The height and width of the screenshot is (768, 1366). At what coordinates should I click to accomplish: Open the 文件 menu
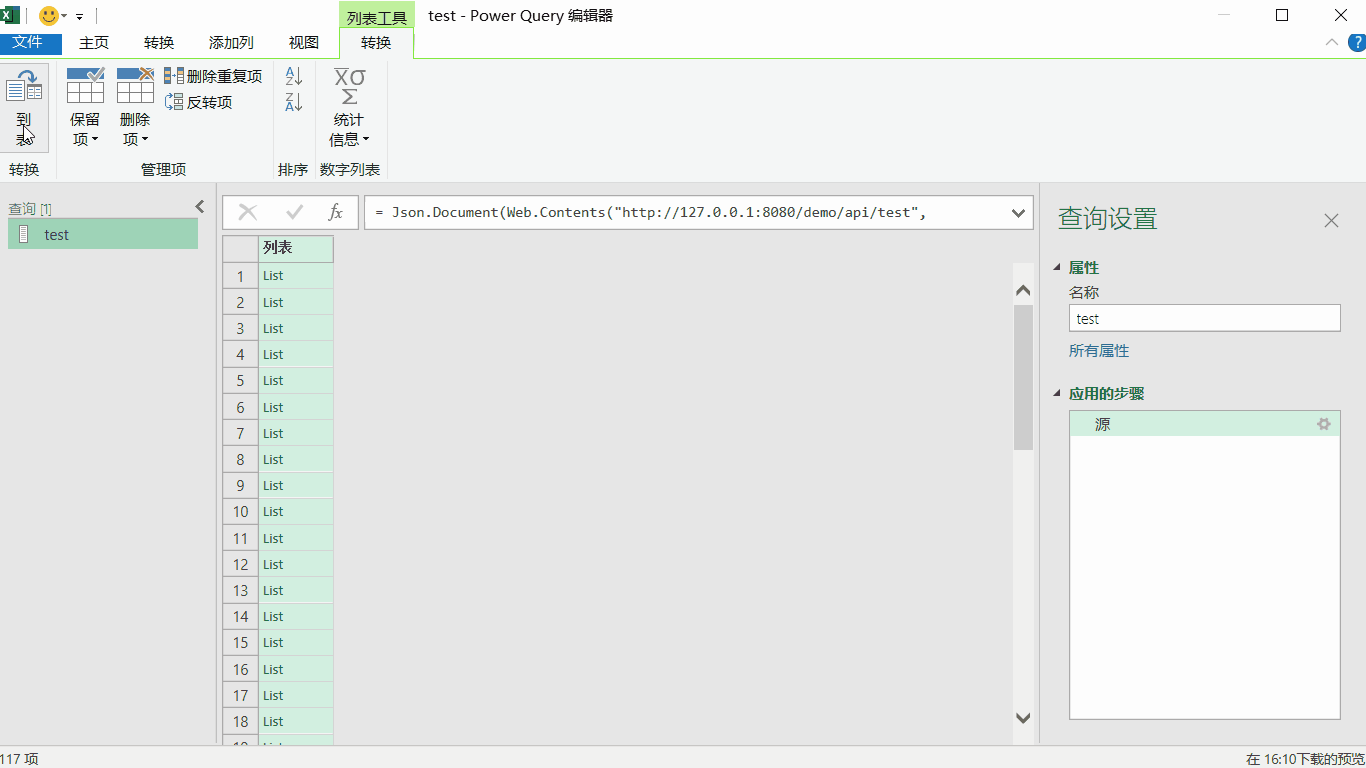click(x=28, y=43)
